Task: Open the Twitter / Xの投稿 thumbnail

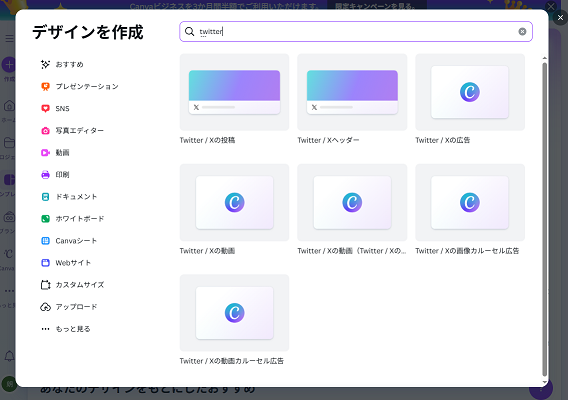Action: 234,92
